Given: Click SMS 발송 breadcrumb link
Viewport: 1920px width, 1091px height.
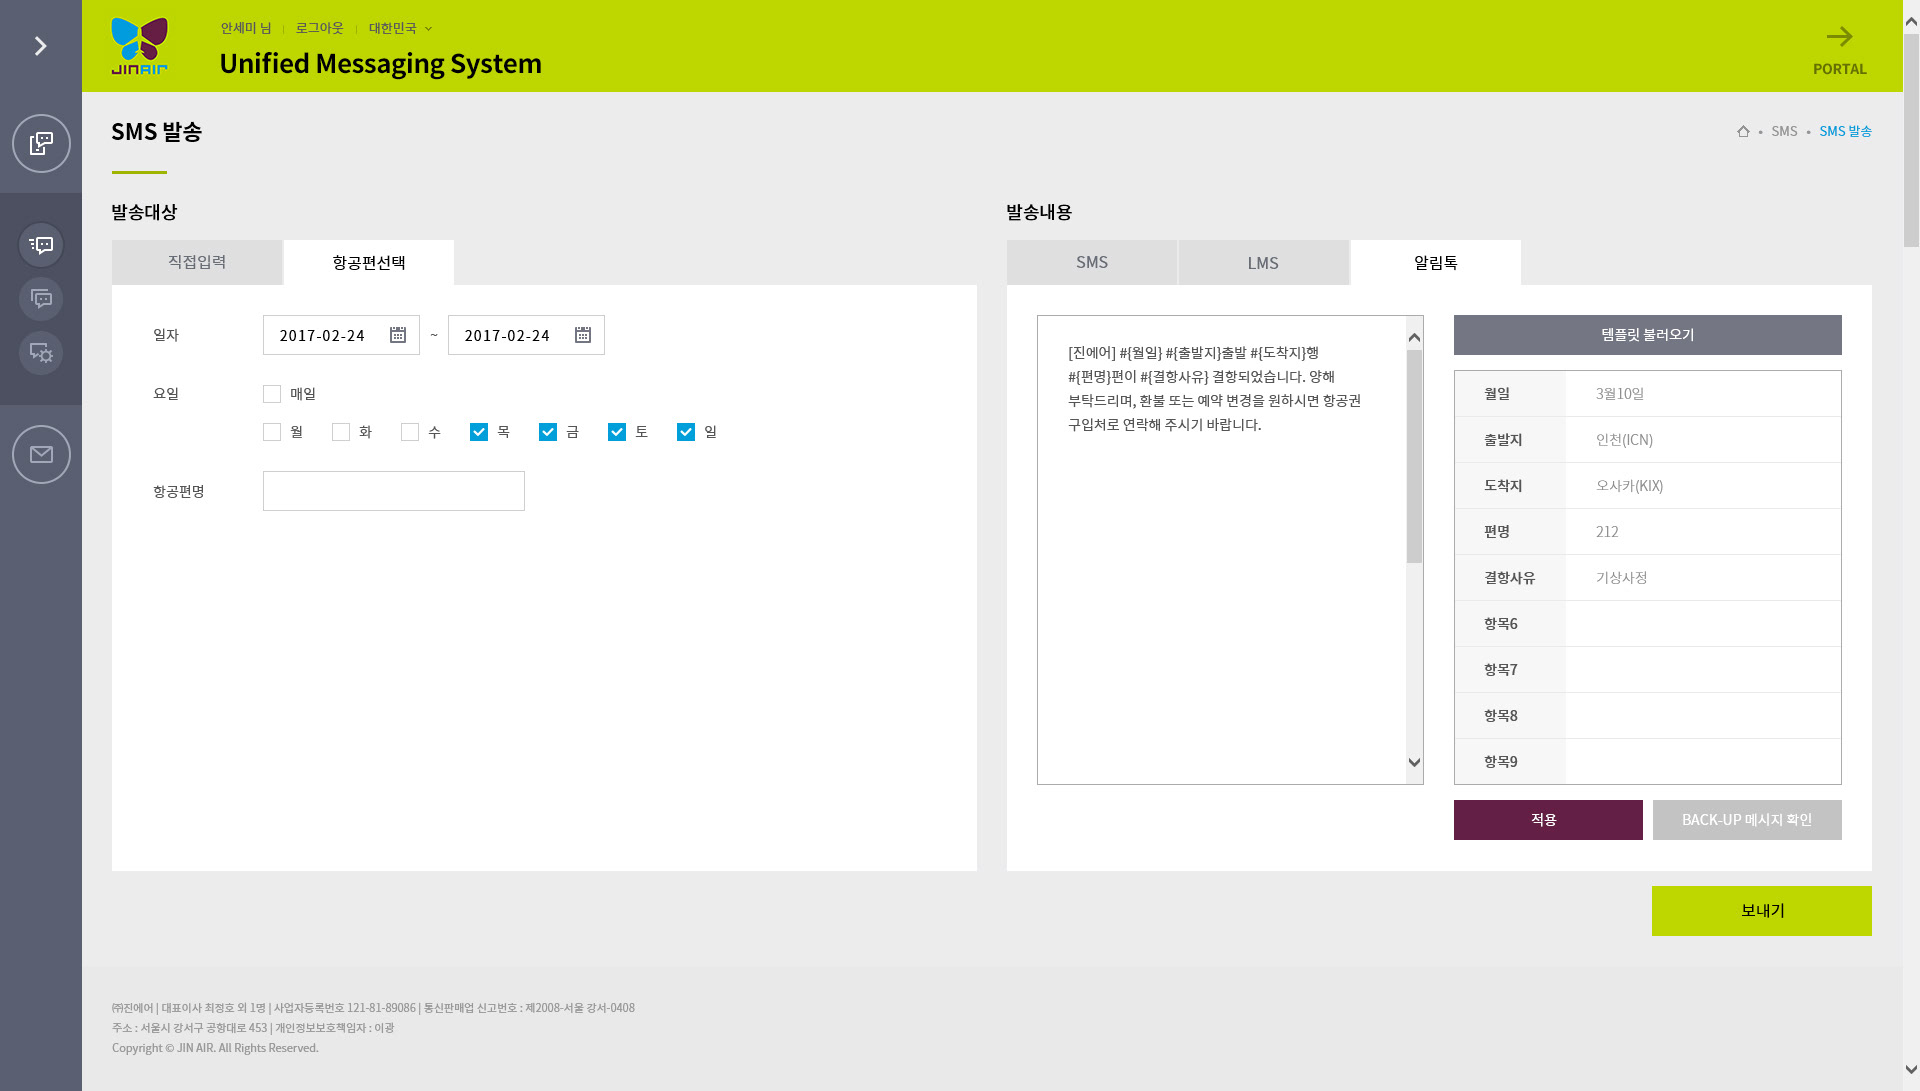Looking at the screenshot, I should 1845,131.
